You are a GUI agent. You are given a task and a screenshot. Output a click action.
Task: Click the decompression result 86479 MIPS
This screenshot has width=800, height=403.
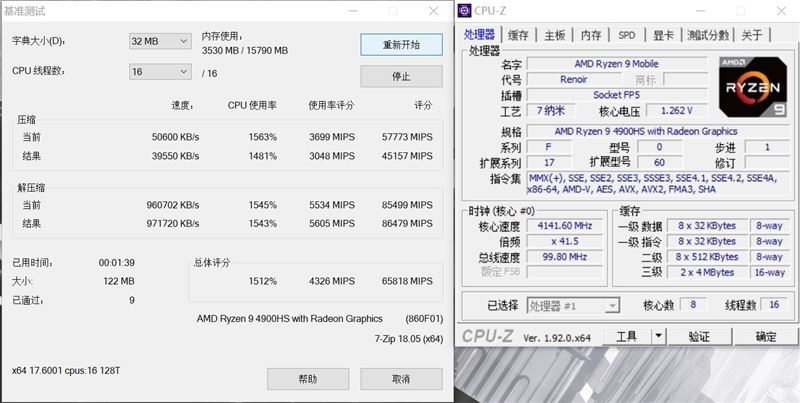tap(407, 223)
